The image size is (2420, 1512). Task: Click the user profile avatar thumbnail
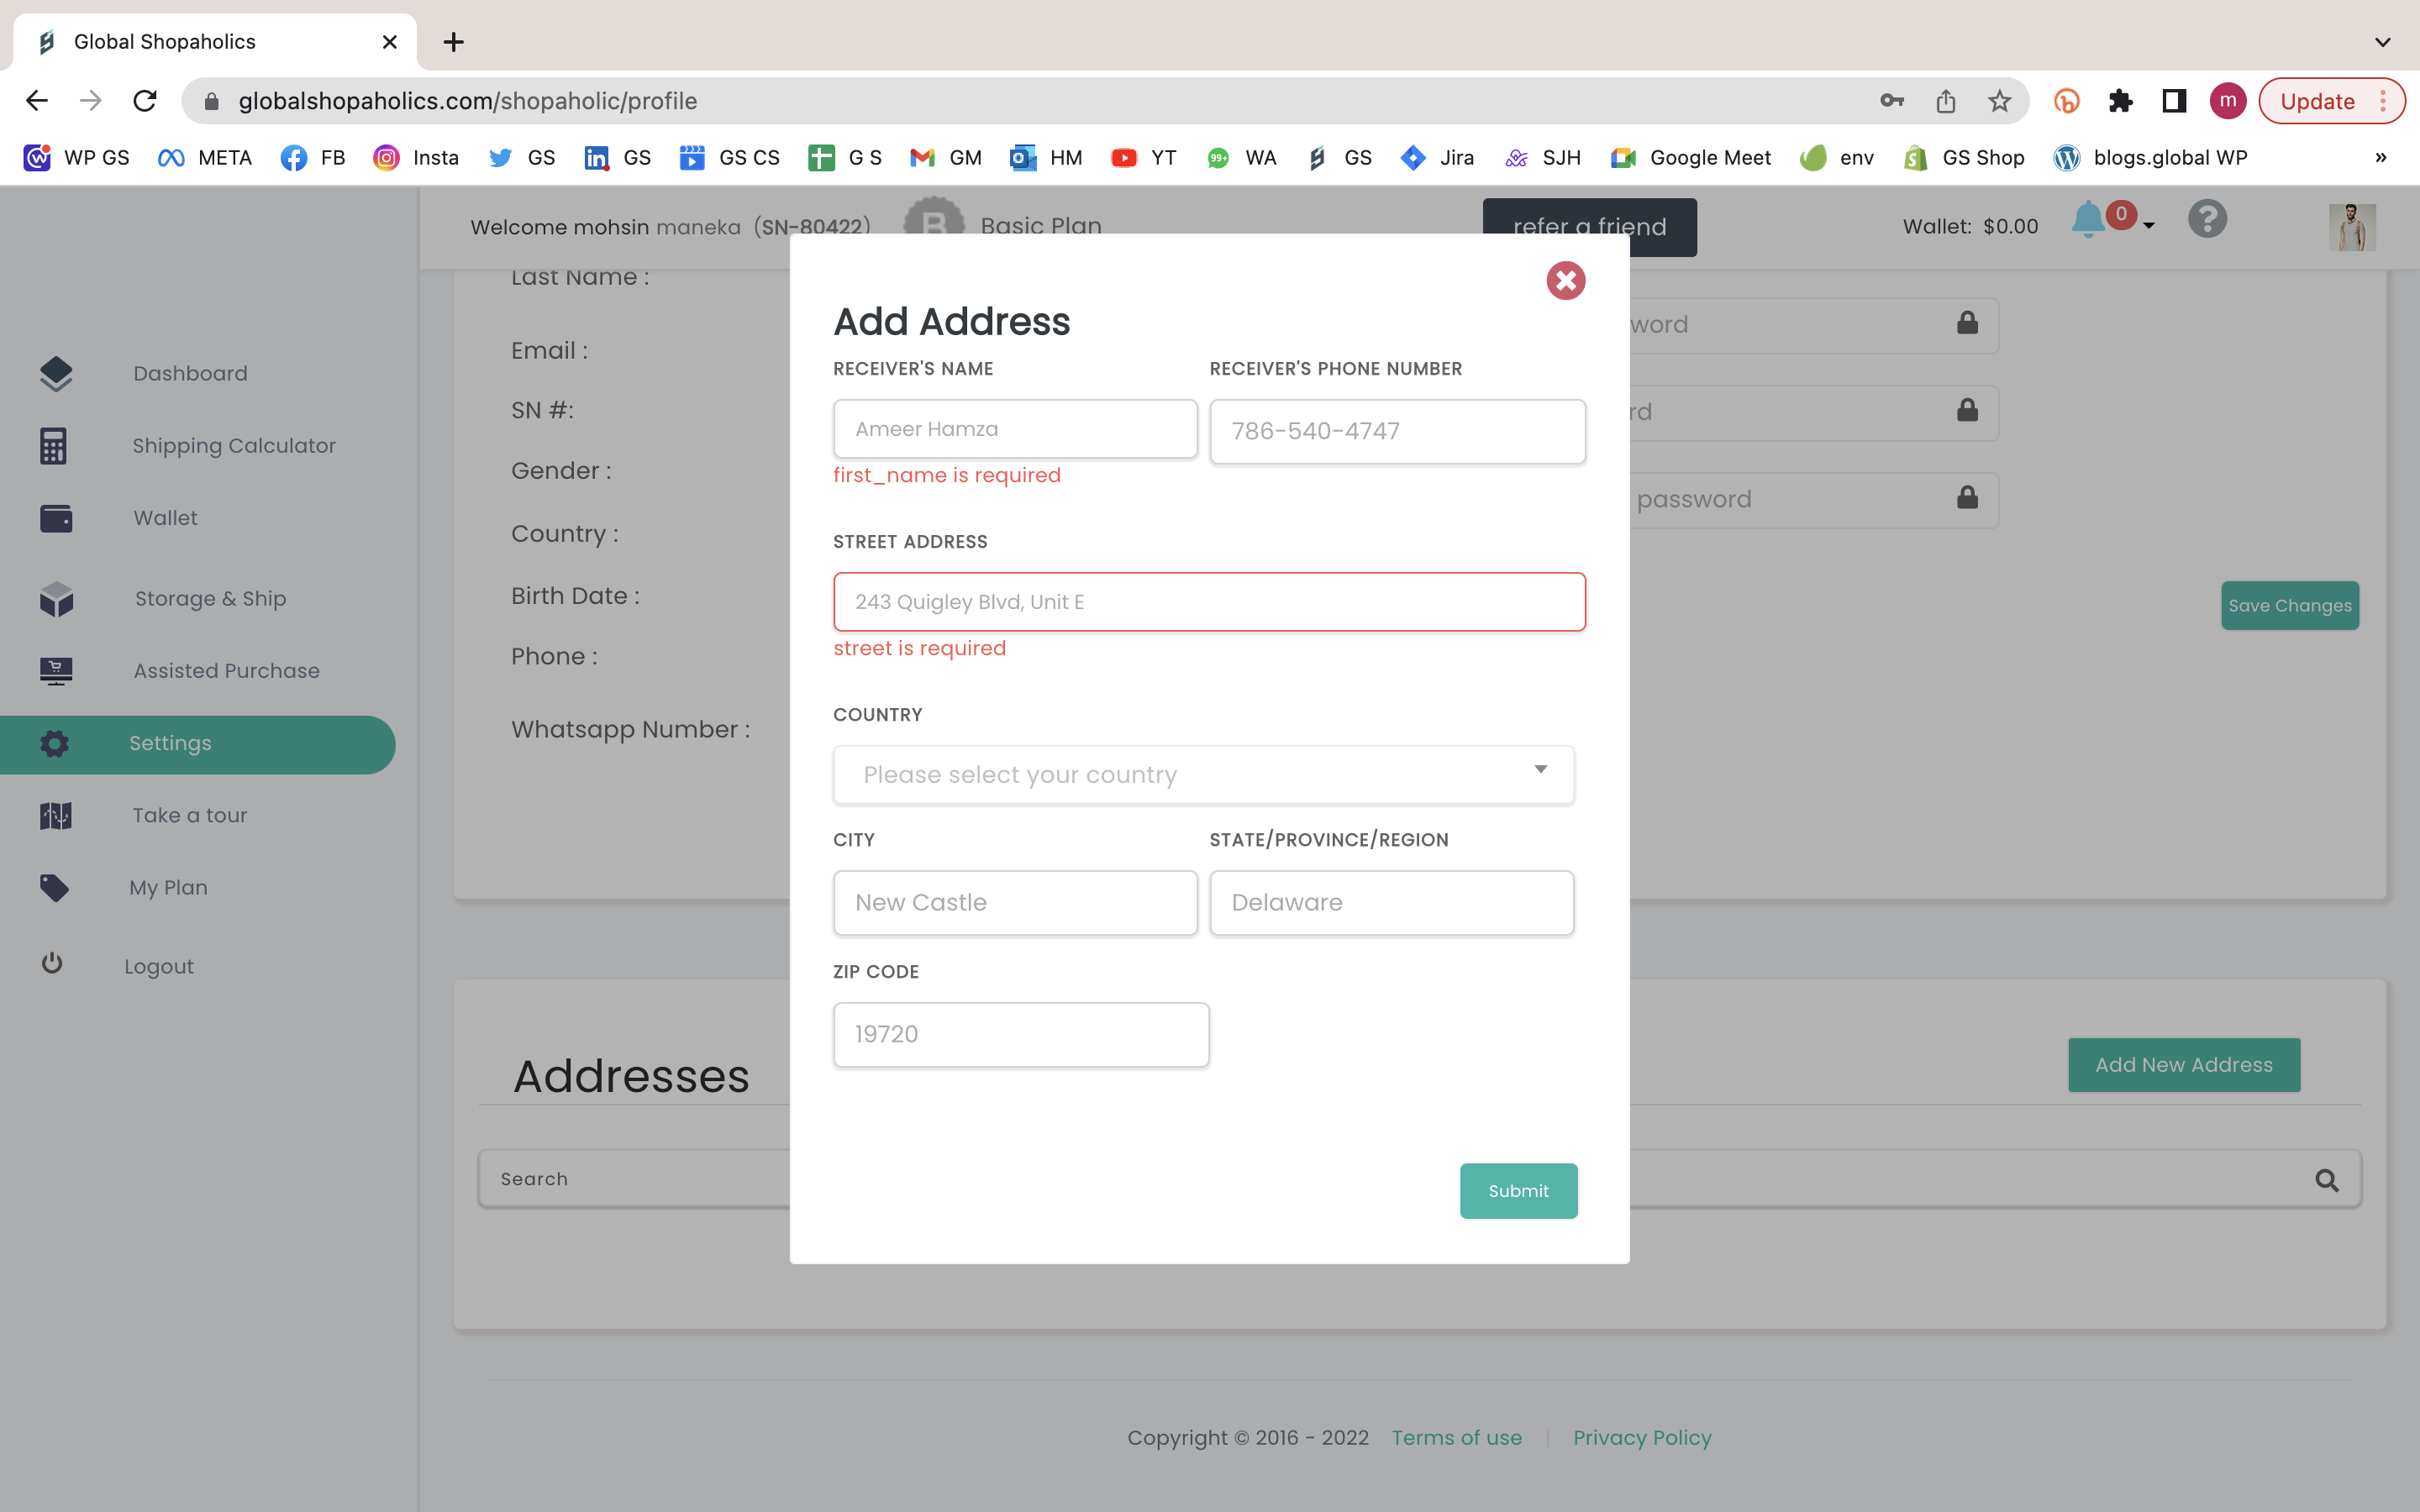(2351, 227)
